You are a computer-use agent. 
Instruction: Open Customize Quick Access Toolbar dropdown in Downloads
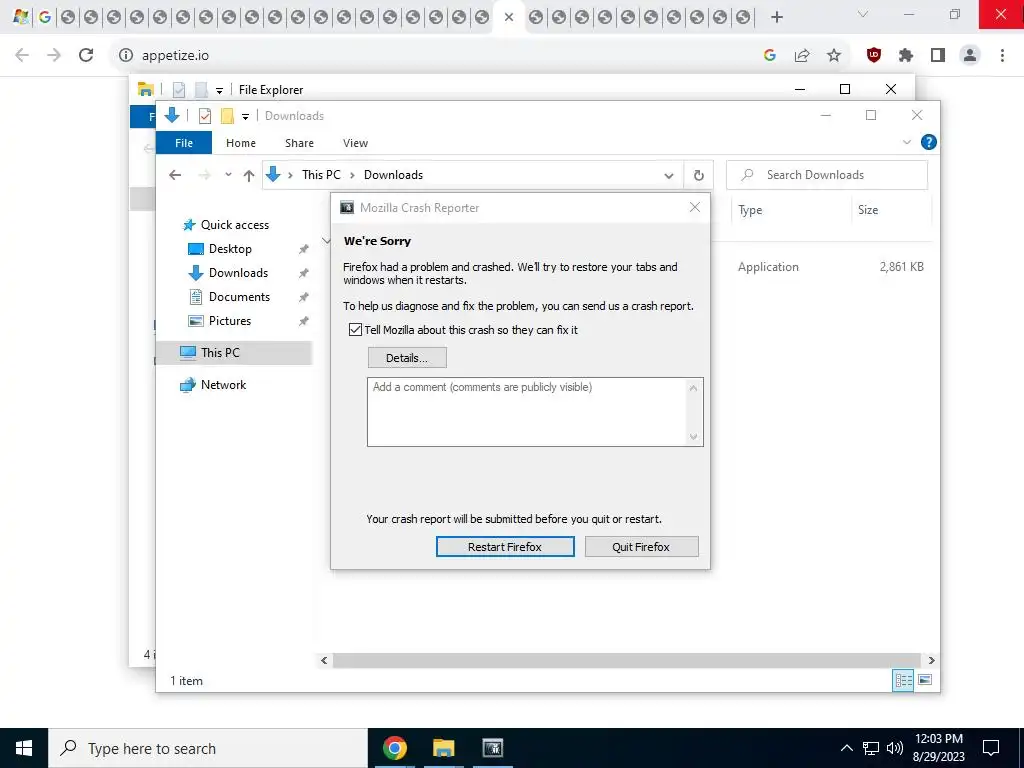pyautogui.click(x=246, y=117)
